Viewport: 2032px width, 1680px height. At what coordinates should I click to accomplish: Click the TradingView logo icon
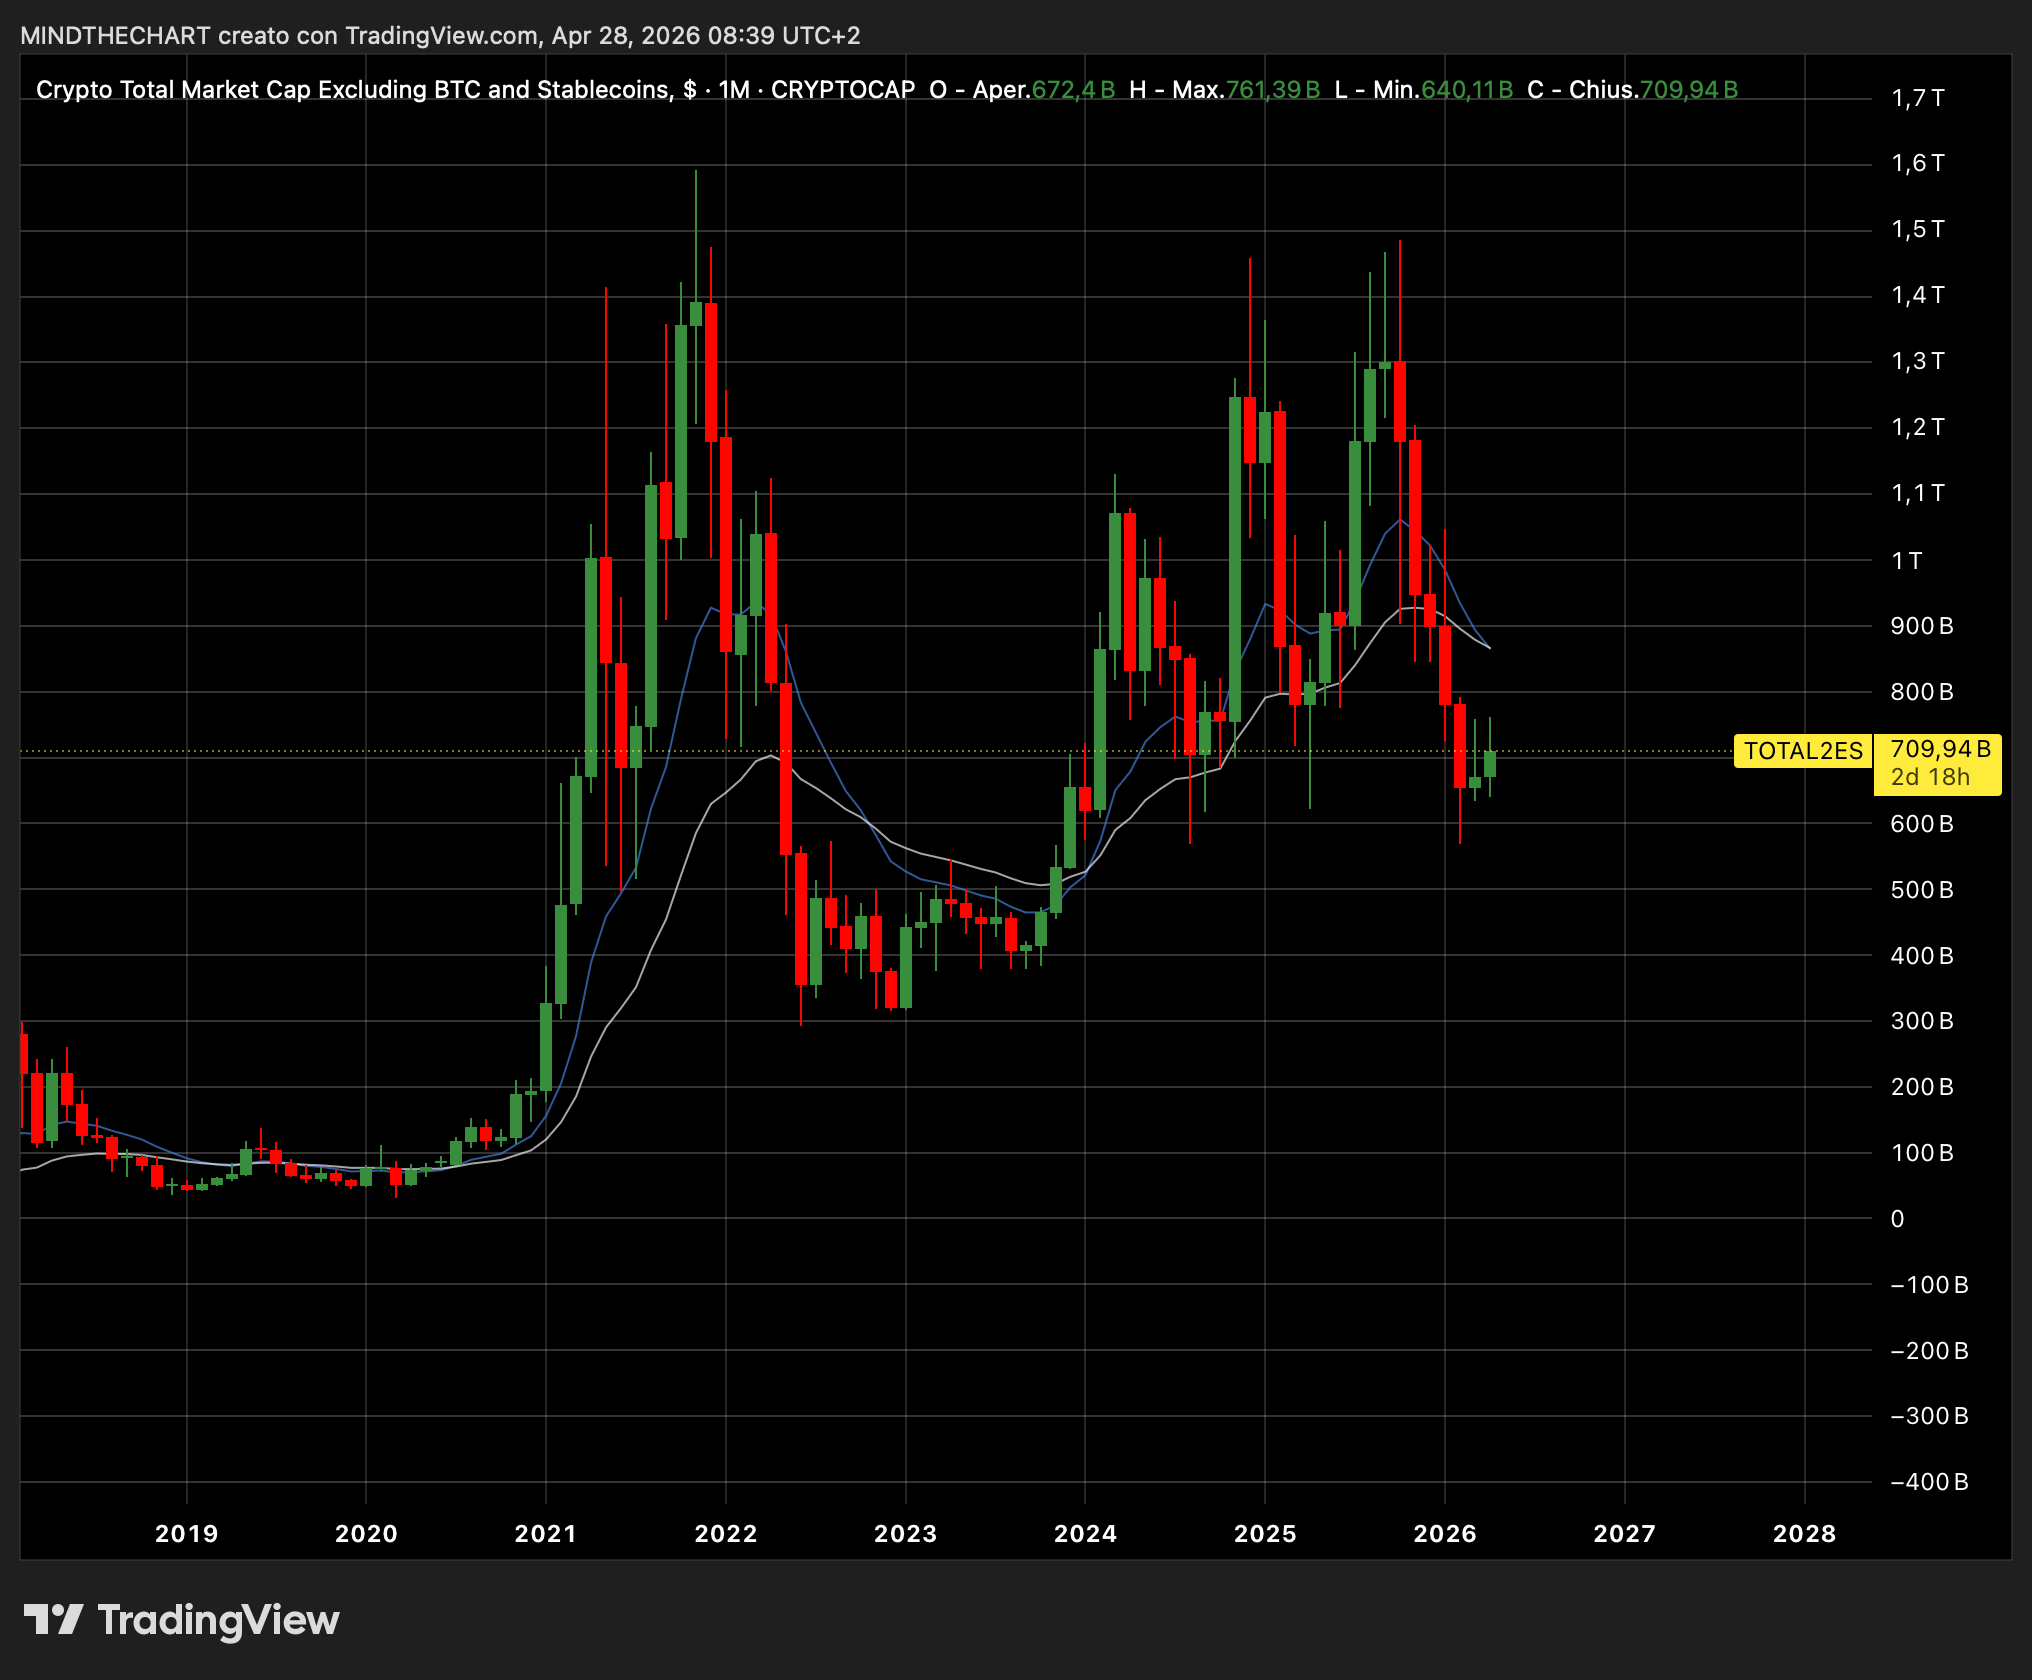pyautogui.click(x=53, y=1619)
